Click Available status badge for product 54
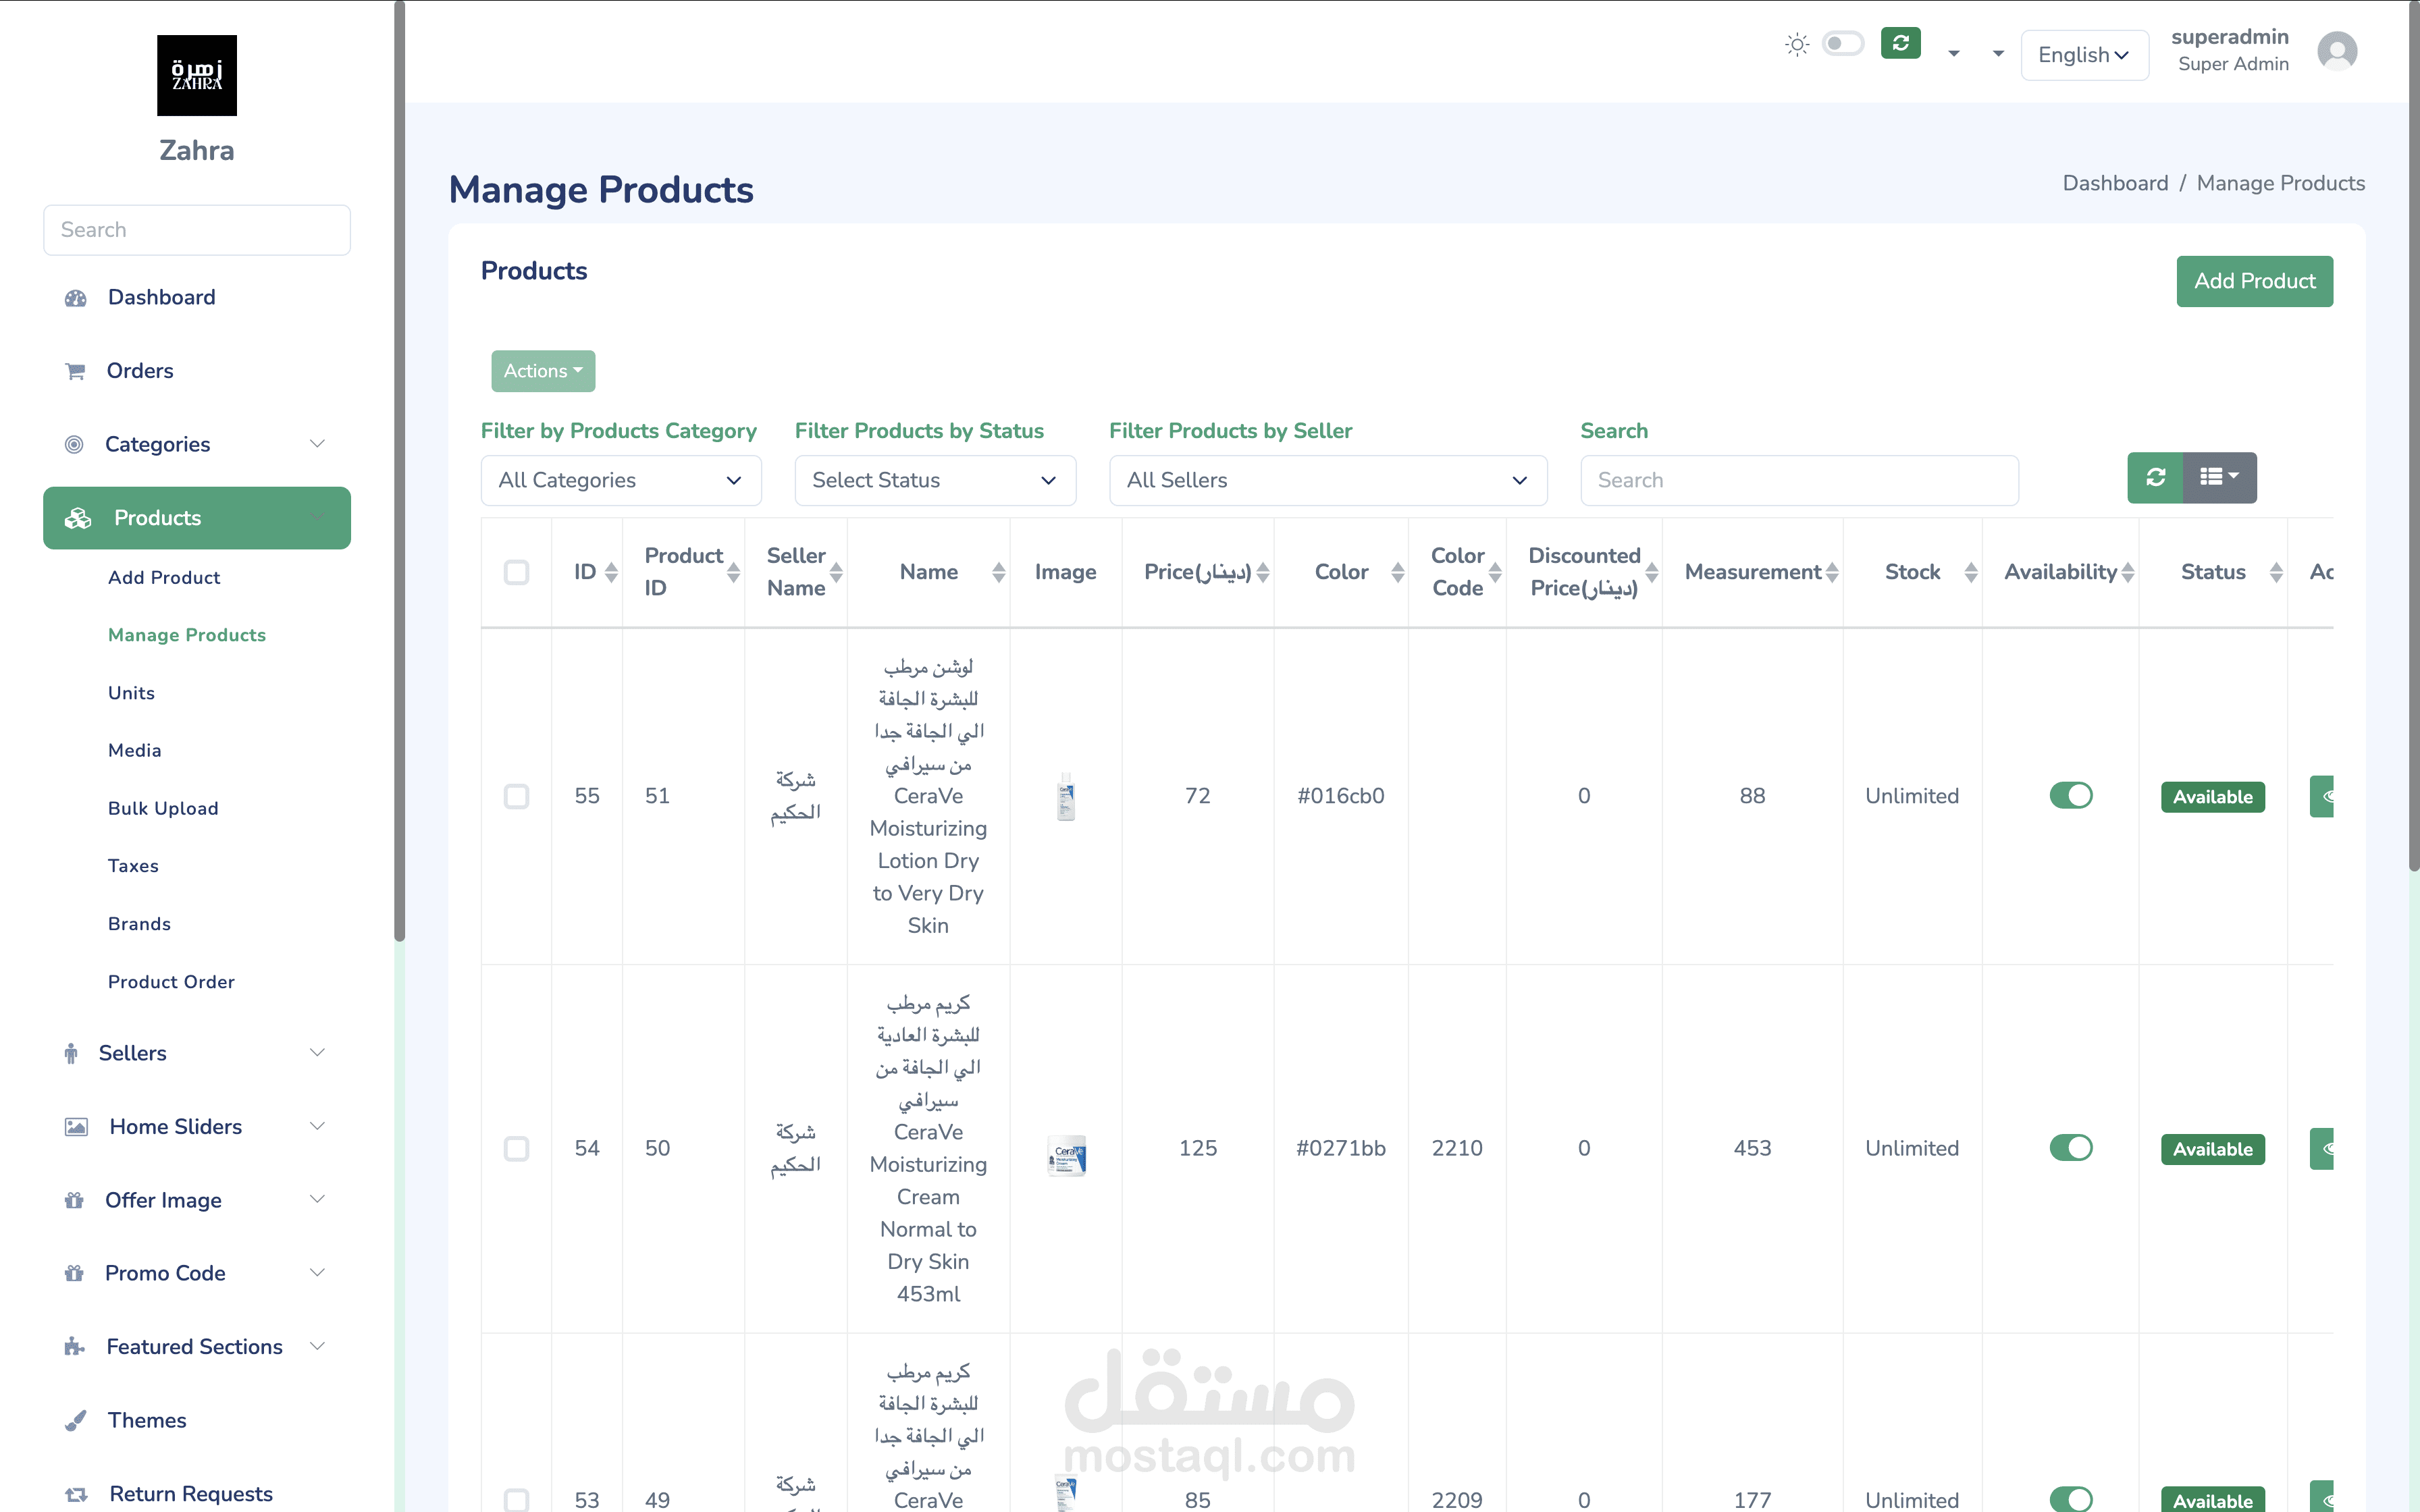The height and width of the screenshot is (1512, 2420). pos(2212,1149)
